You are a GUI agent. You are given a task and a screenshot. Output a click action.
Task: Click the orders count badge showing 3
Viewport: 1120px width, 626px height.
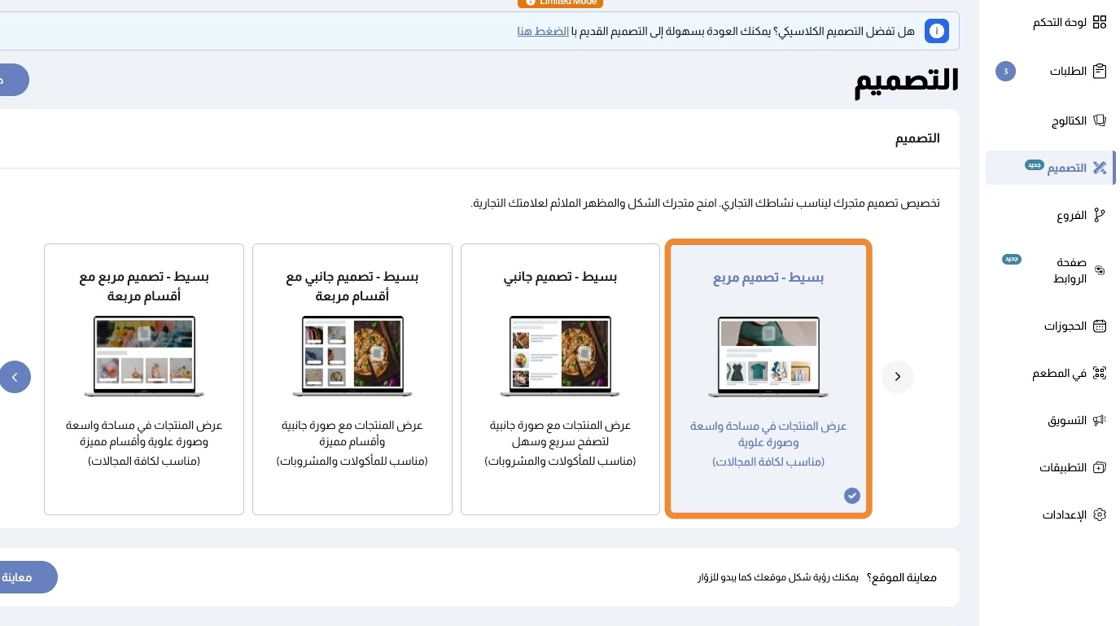coord(1005,71)
